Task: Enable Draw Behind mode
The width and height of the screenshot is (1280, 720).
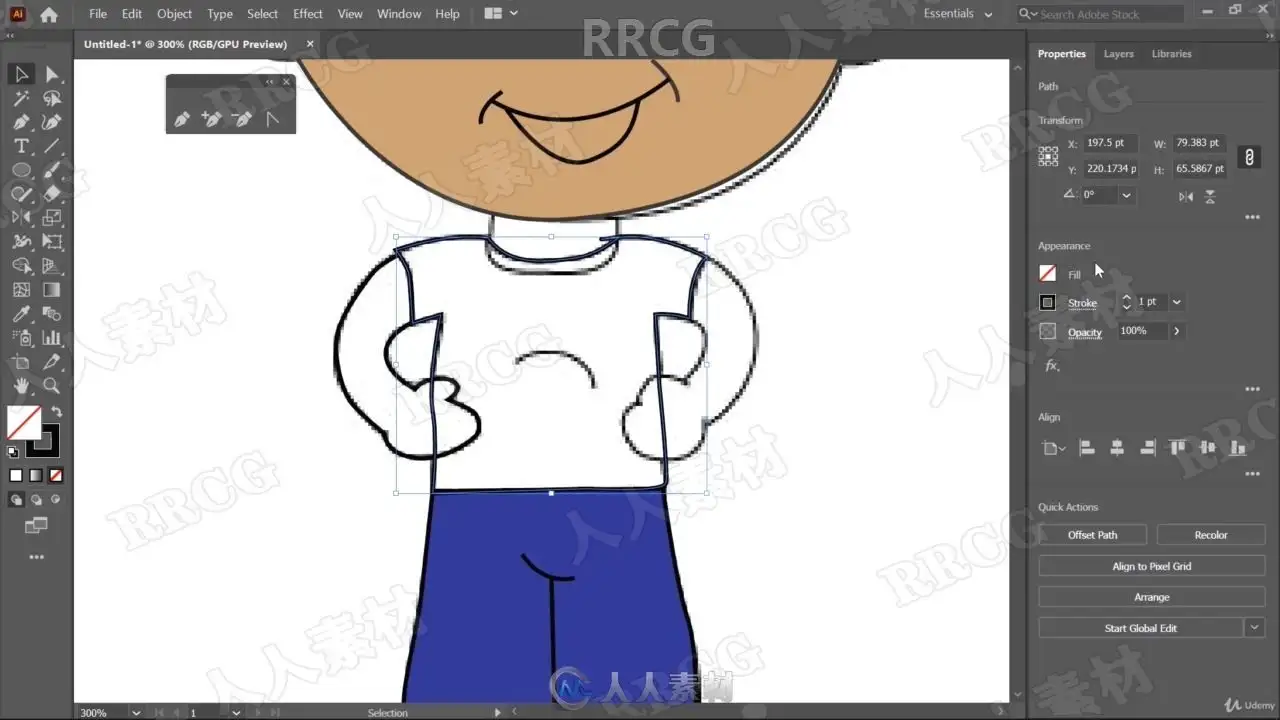Action: tap(36, 499)
